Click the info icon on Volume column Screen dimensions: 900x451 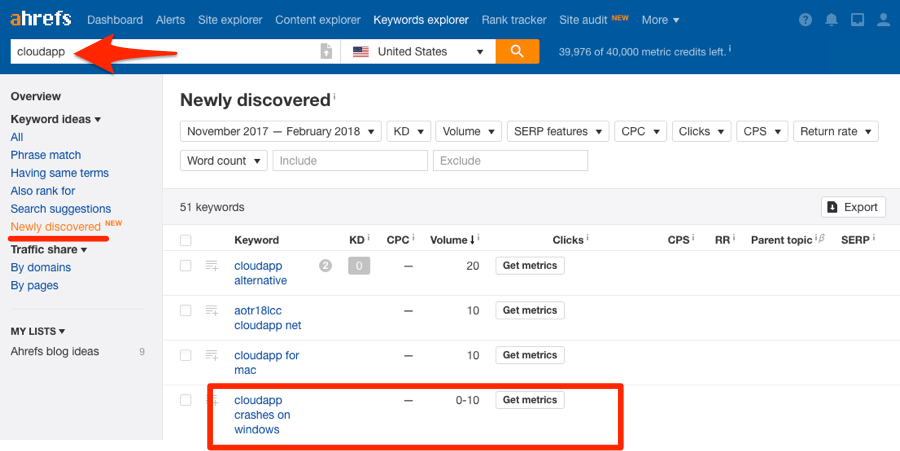tap(478, 238)
